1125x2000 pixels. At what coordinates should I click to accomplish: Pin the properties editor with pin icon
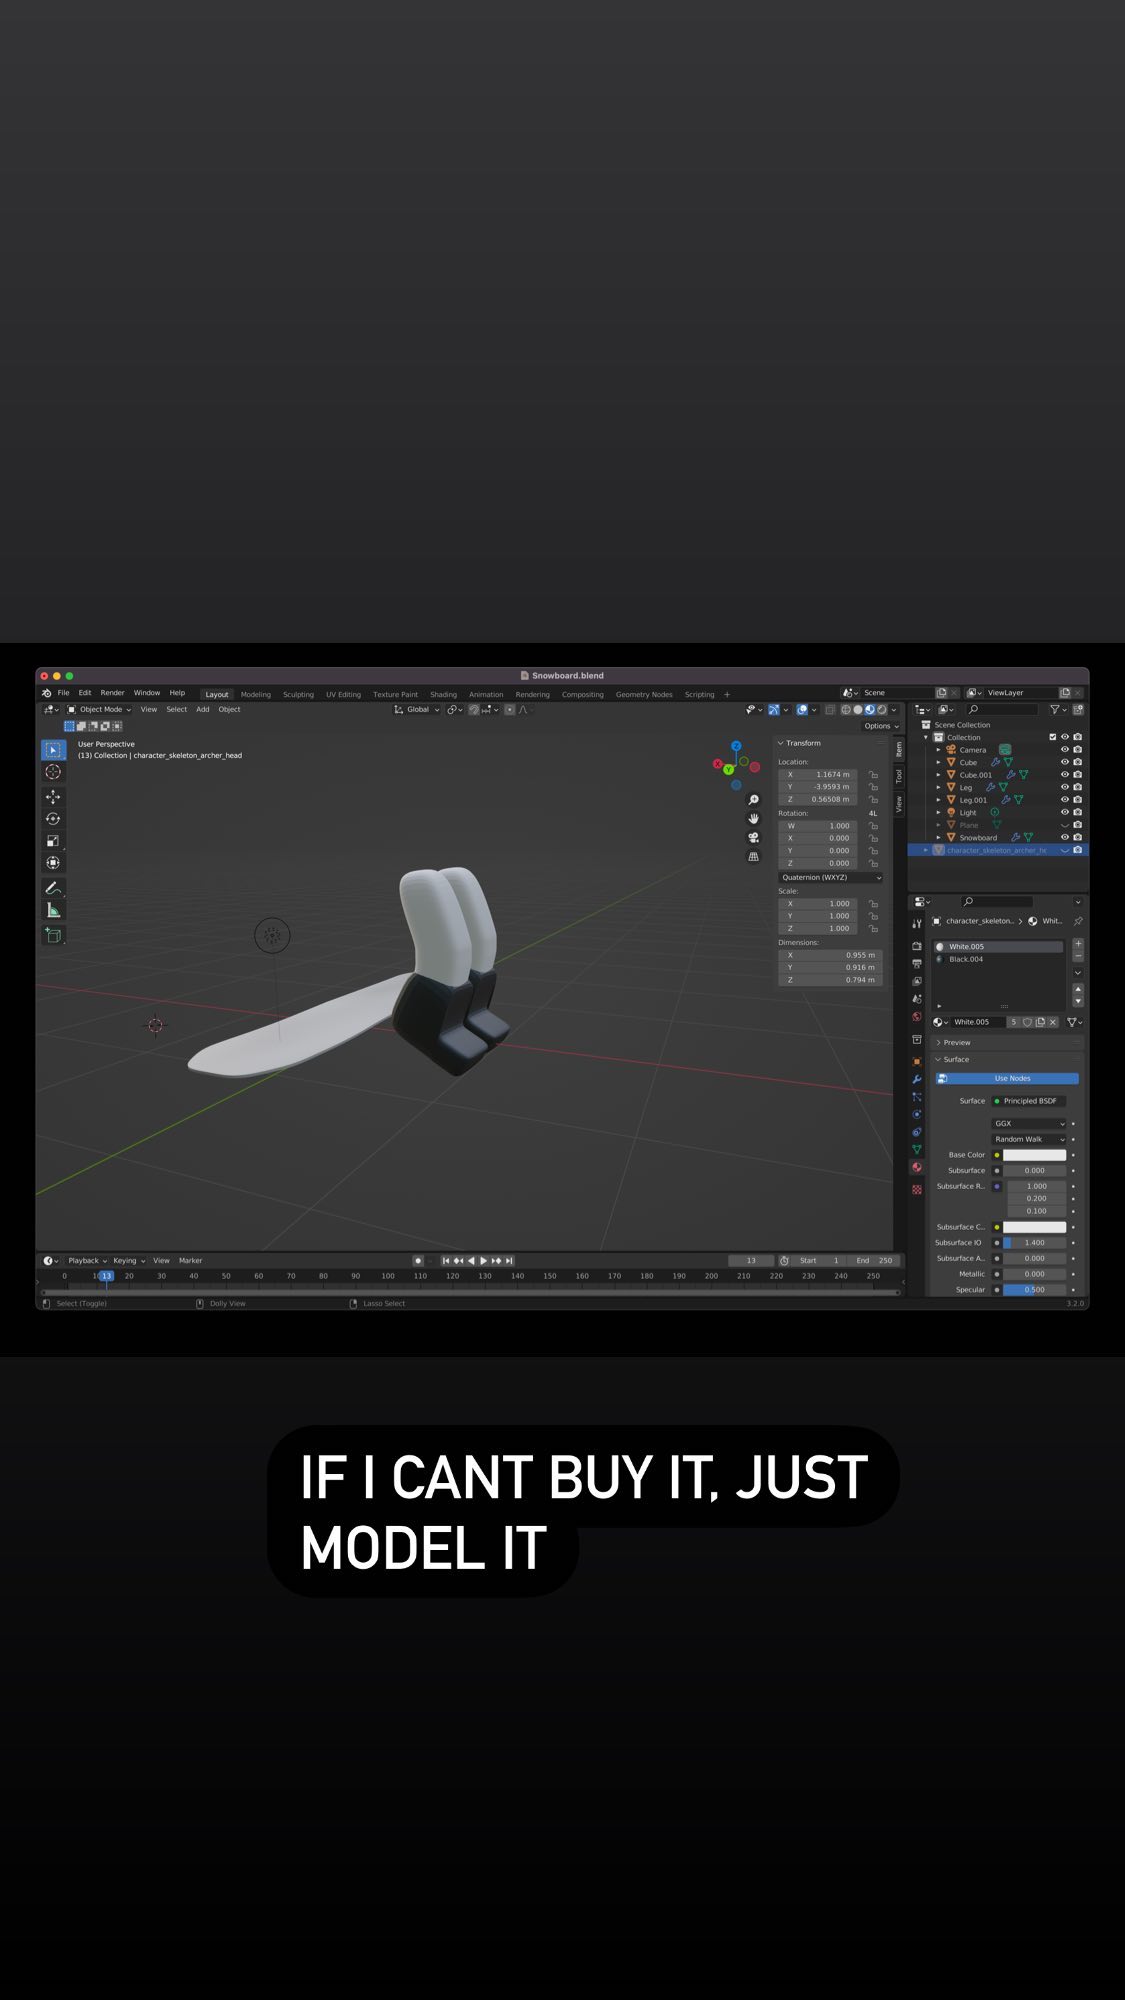pyautogui.click(x=1078, y=921)
